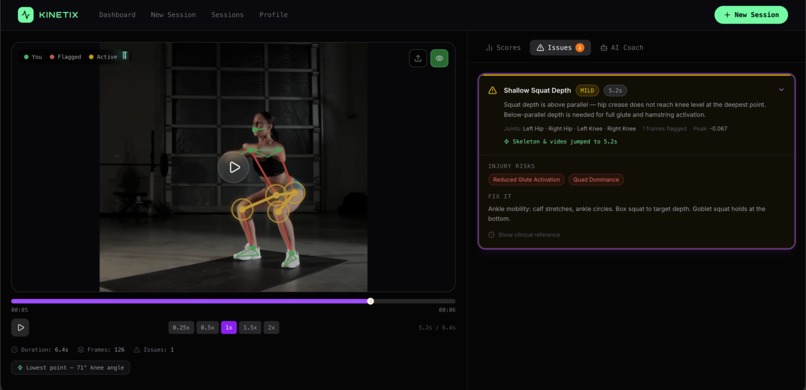Click the large play button over the video
806x390 pixels.
[233, 168]
